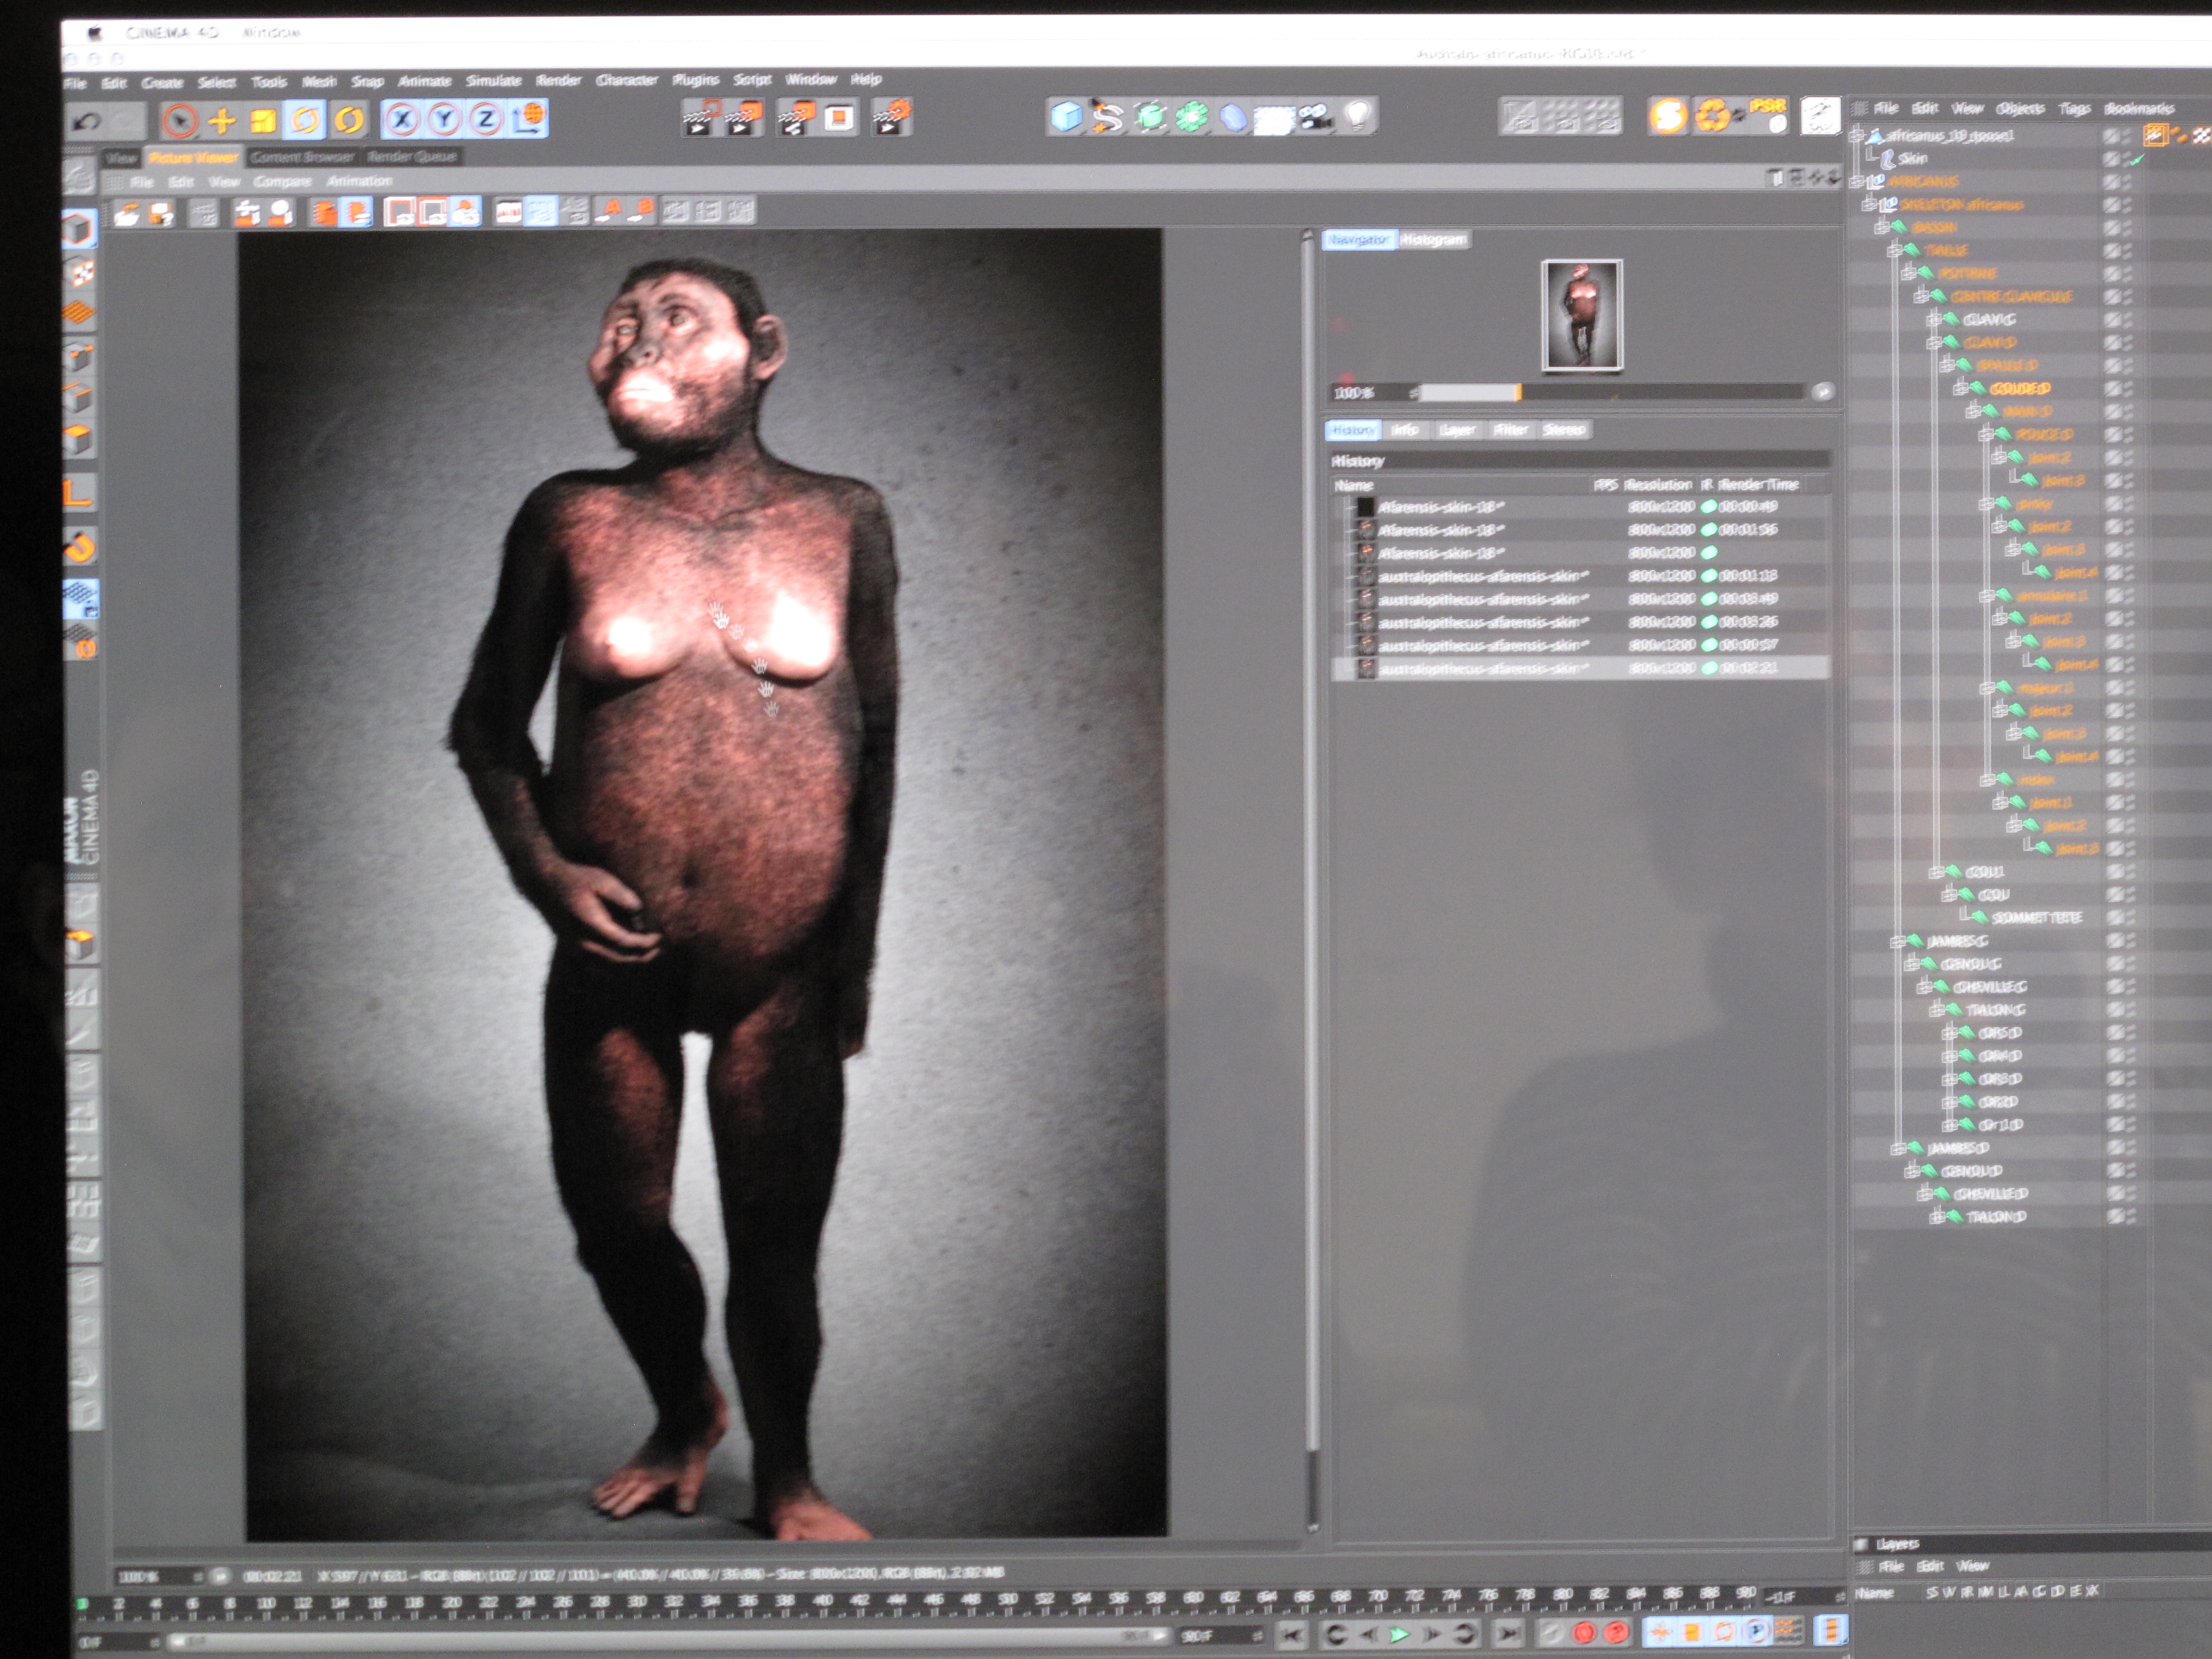Click Set as A compare icon
Viewport: 2212px width, 1659px height.
click(610, 210)
